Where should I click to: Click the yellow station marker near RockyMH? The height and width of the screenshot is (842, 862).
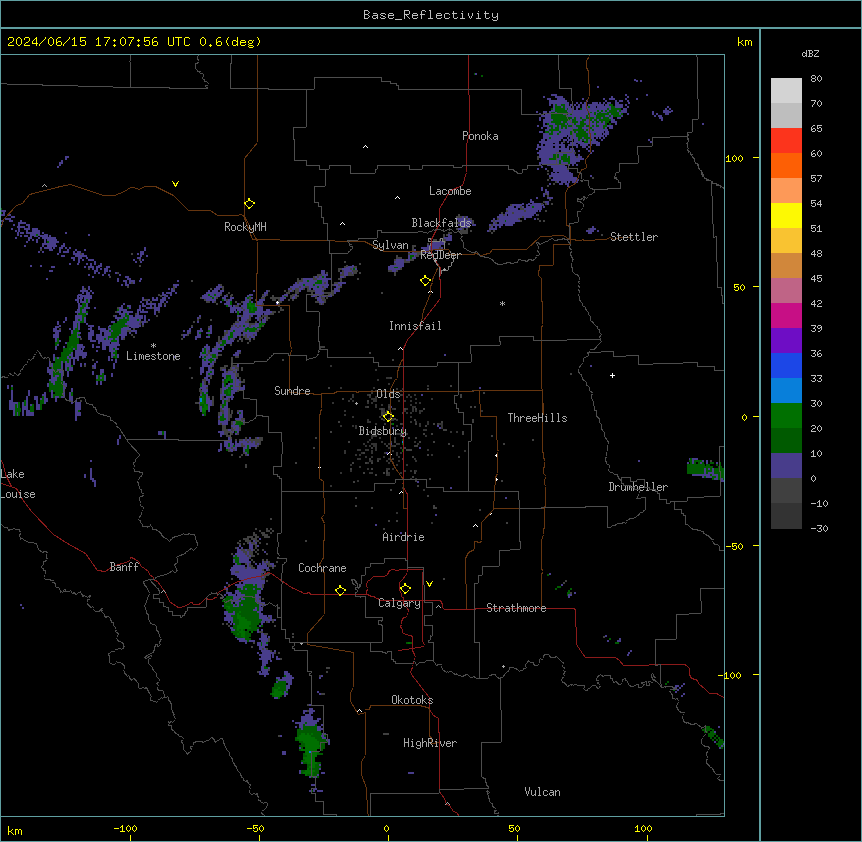(249, 204)
